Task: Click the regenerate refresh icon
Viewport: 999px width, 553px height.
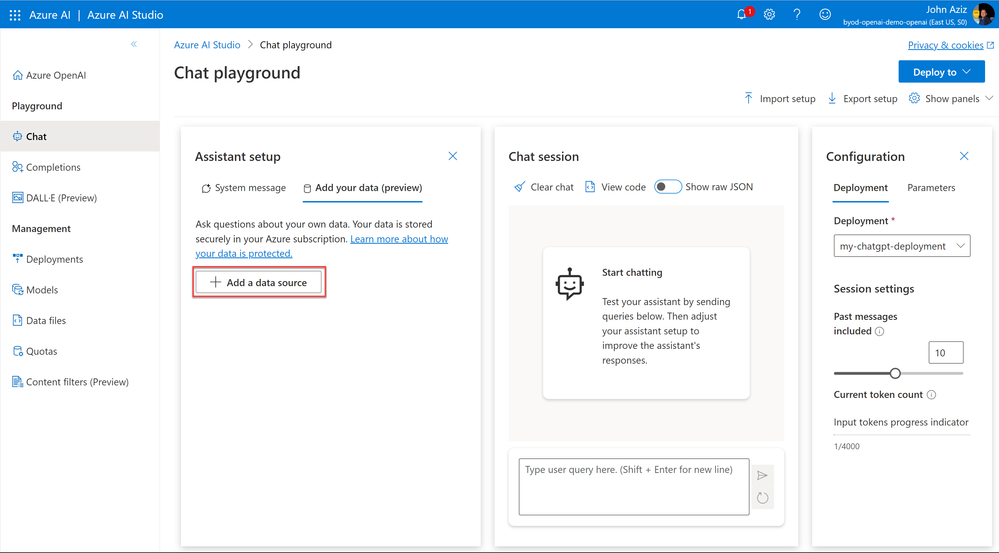Action: 762,498
